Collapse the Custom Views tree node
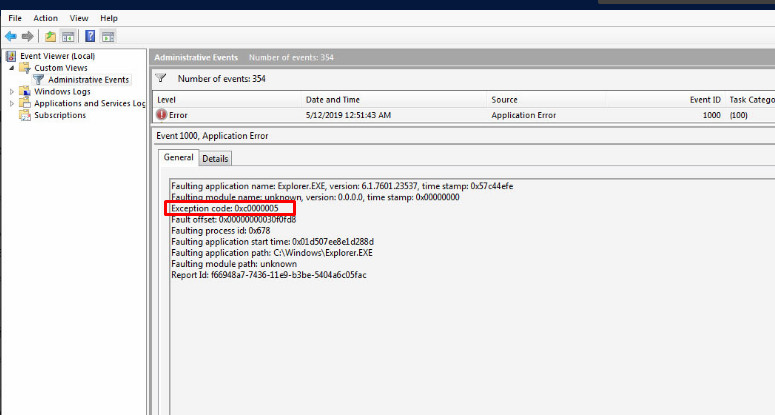Image resolution: width=775 pixels, height=415 pixels. 12,68
